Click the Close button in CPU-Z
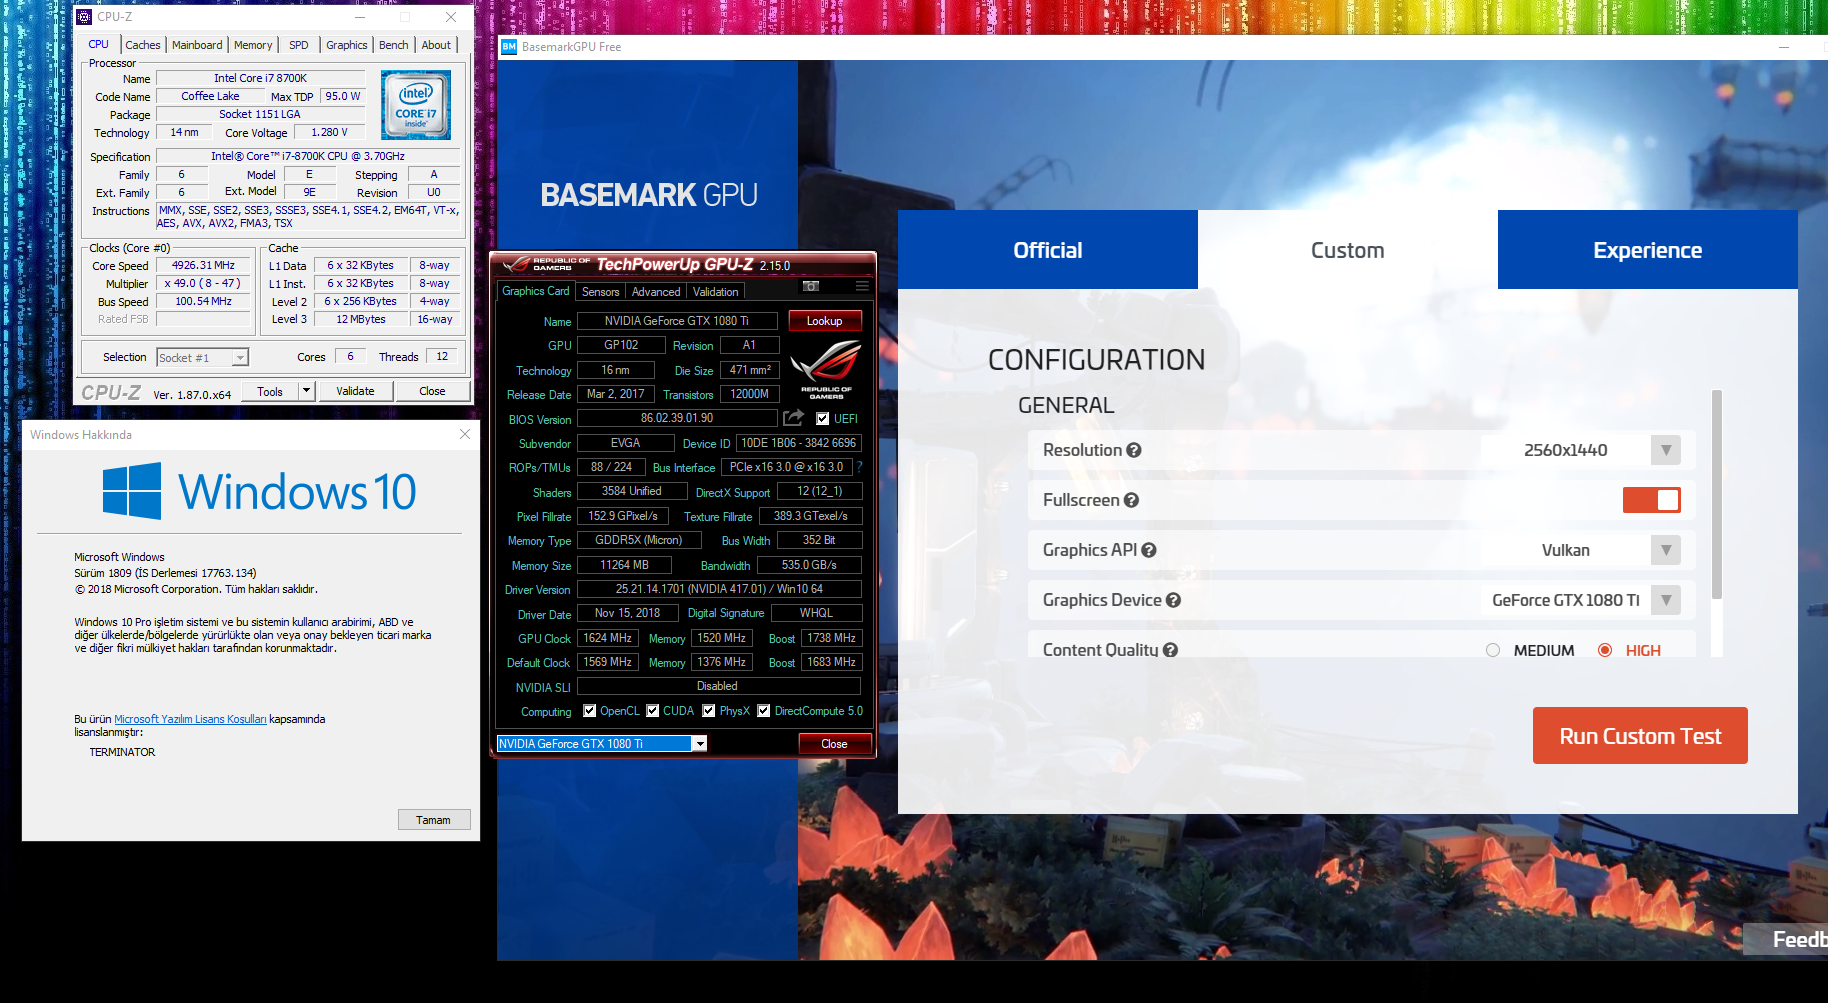 coord(432,391)
